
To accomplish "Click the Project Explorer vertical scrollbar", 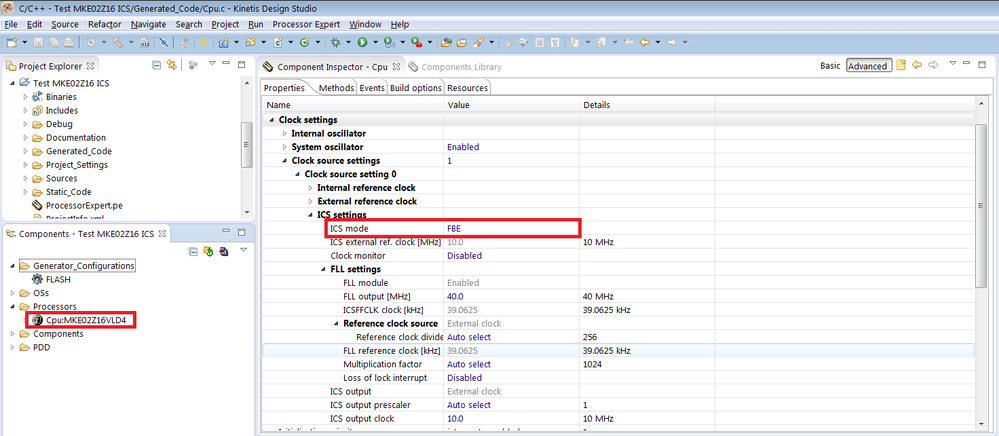I will coord(247,145).
